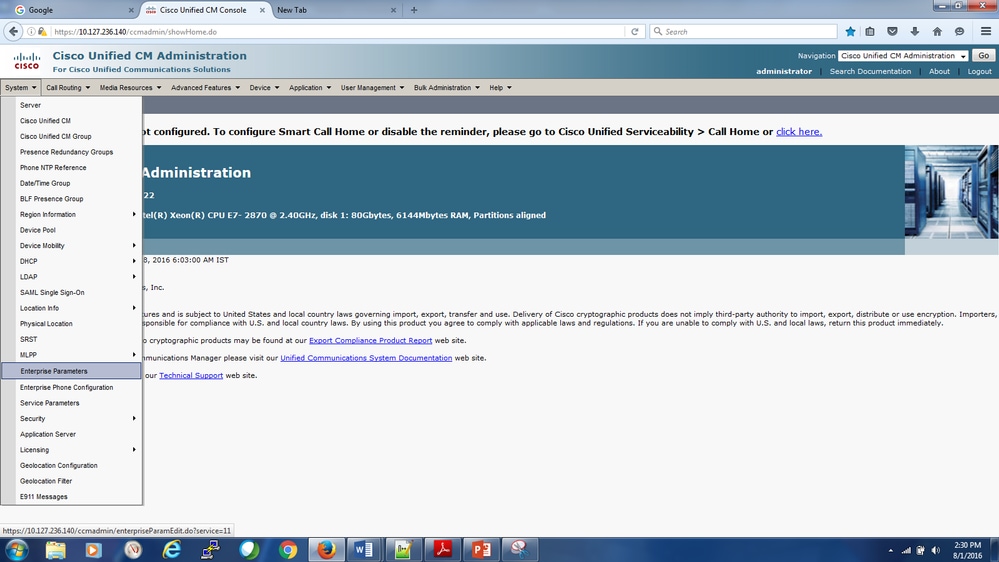
Task: Open Firefox downloads arrow icon
Action: tap(914, 31)
